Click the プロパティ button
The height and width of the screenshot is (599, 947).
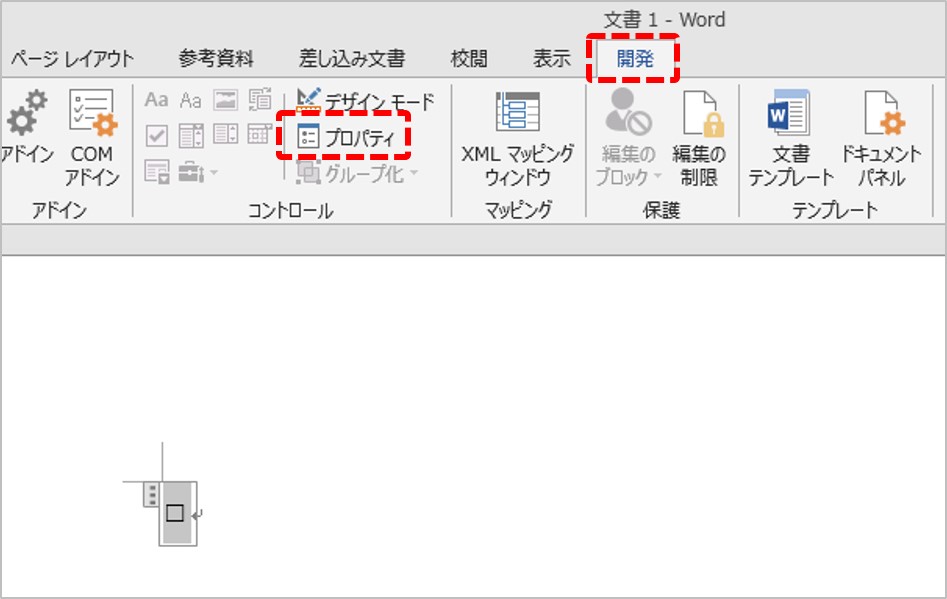pyautogui.click(x=345, y=138)
